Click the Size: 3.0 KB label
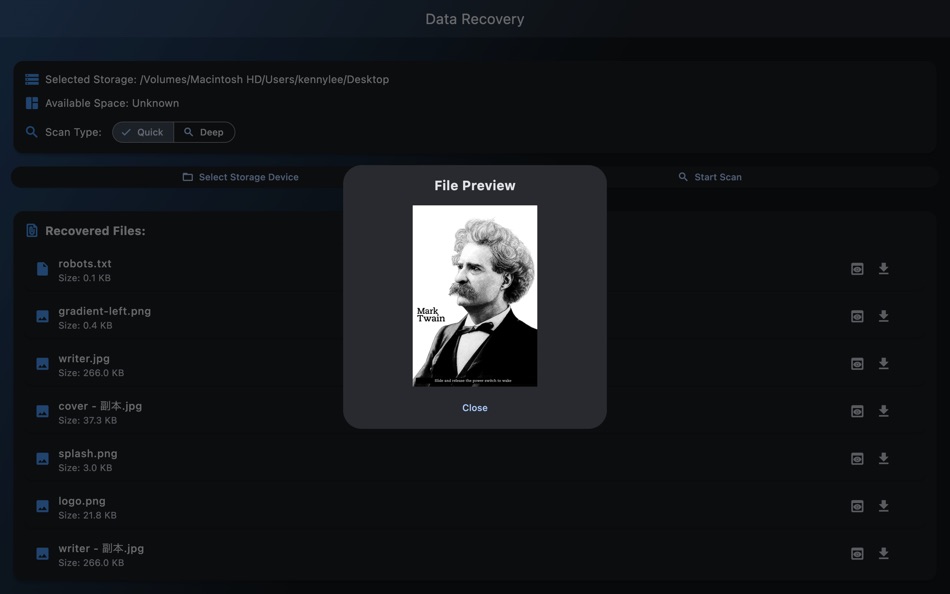 (x=85, y=468)
